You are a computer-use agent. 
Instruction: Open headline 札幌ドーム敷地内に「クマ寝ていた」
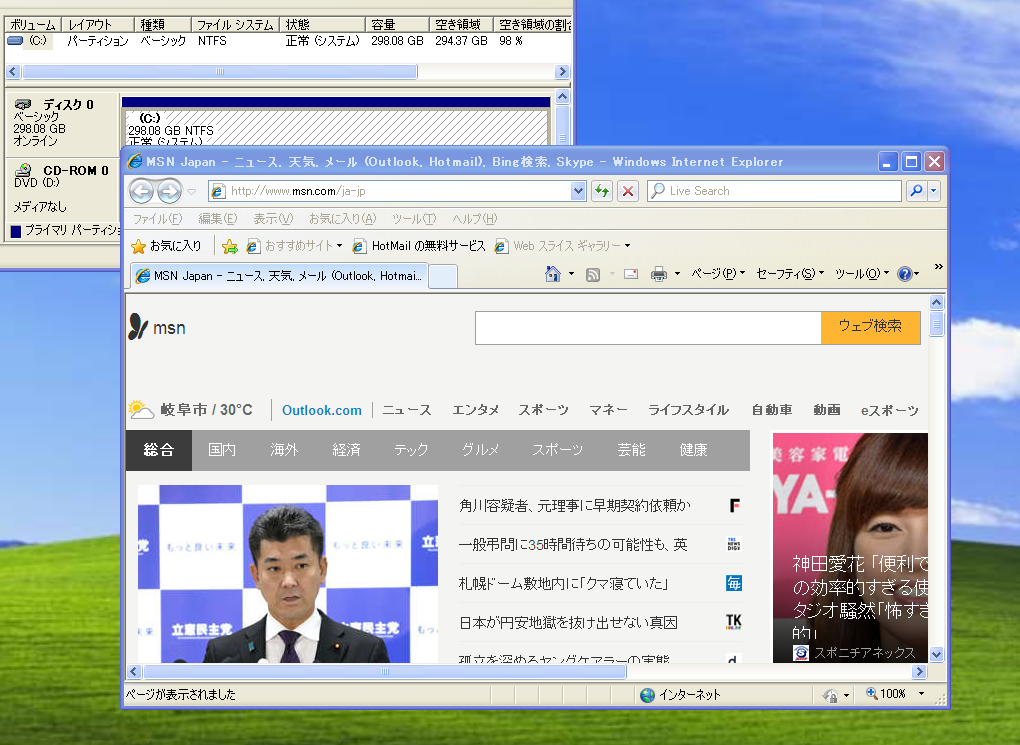pyautogui.click(x=564, y=584)
